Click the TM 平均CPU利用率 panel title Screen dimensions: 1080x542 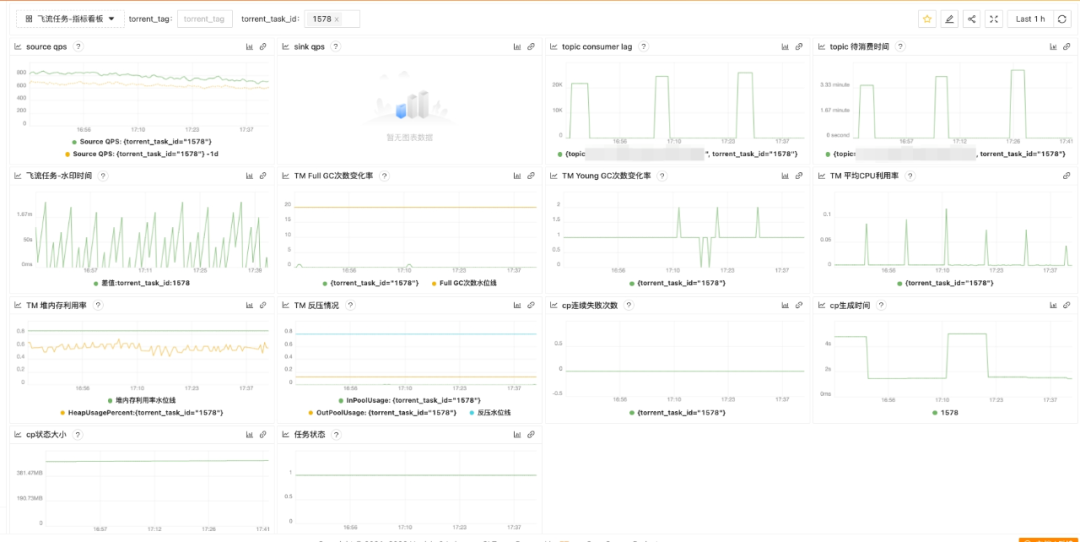[x=864, y=176]
